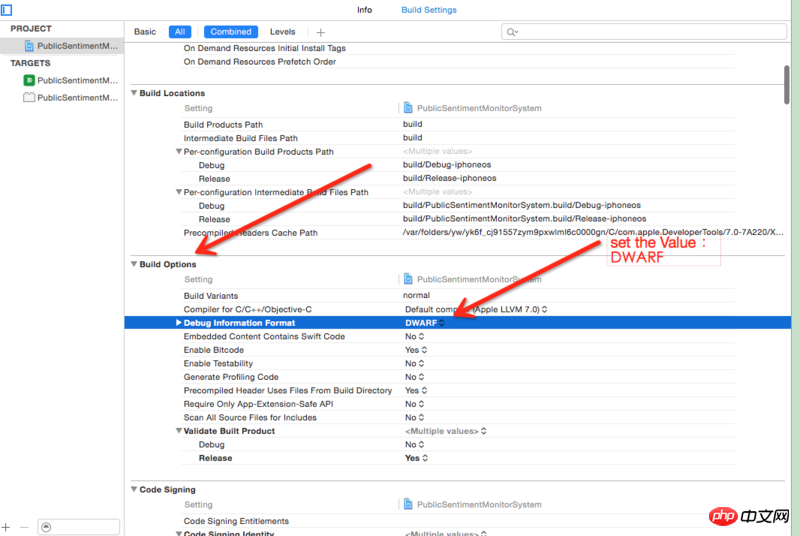
Task: Change Require Only App-Extension-Safe API value
Action: click(414, 404)
